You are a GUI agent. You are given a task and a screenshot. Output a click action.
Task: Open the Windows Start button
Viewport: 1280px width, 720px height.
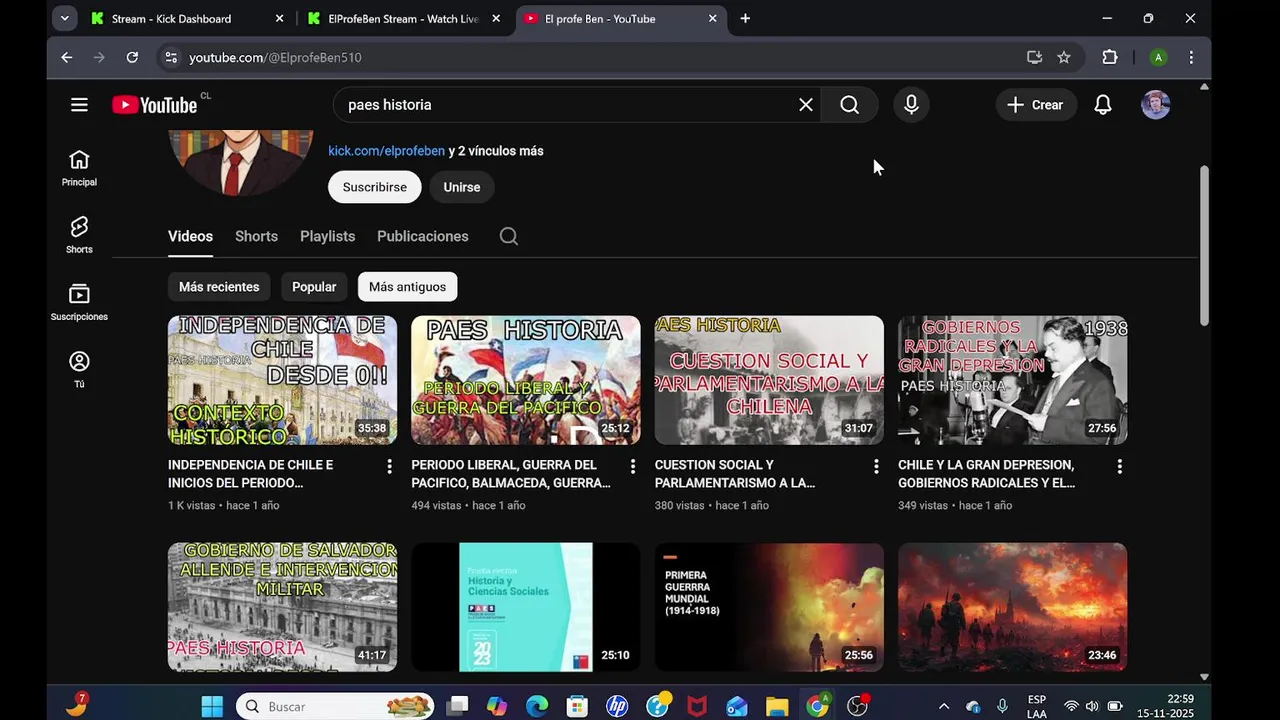tap(212, 706)
